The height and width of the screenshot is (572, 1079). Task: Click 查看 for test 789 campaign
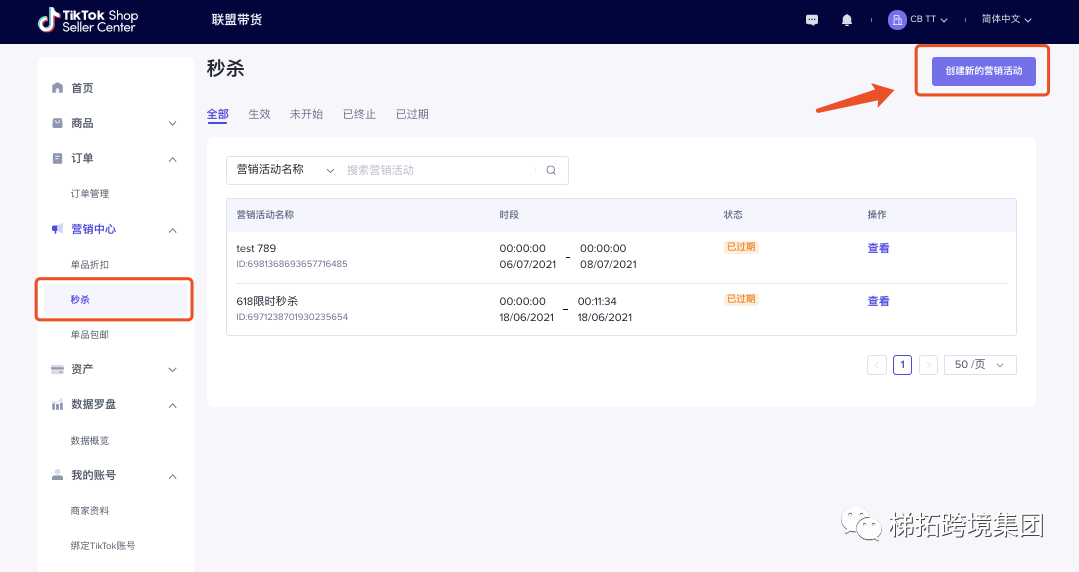(x=878, y=249)
